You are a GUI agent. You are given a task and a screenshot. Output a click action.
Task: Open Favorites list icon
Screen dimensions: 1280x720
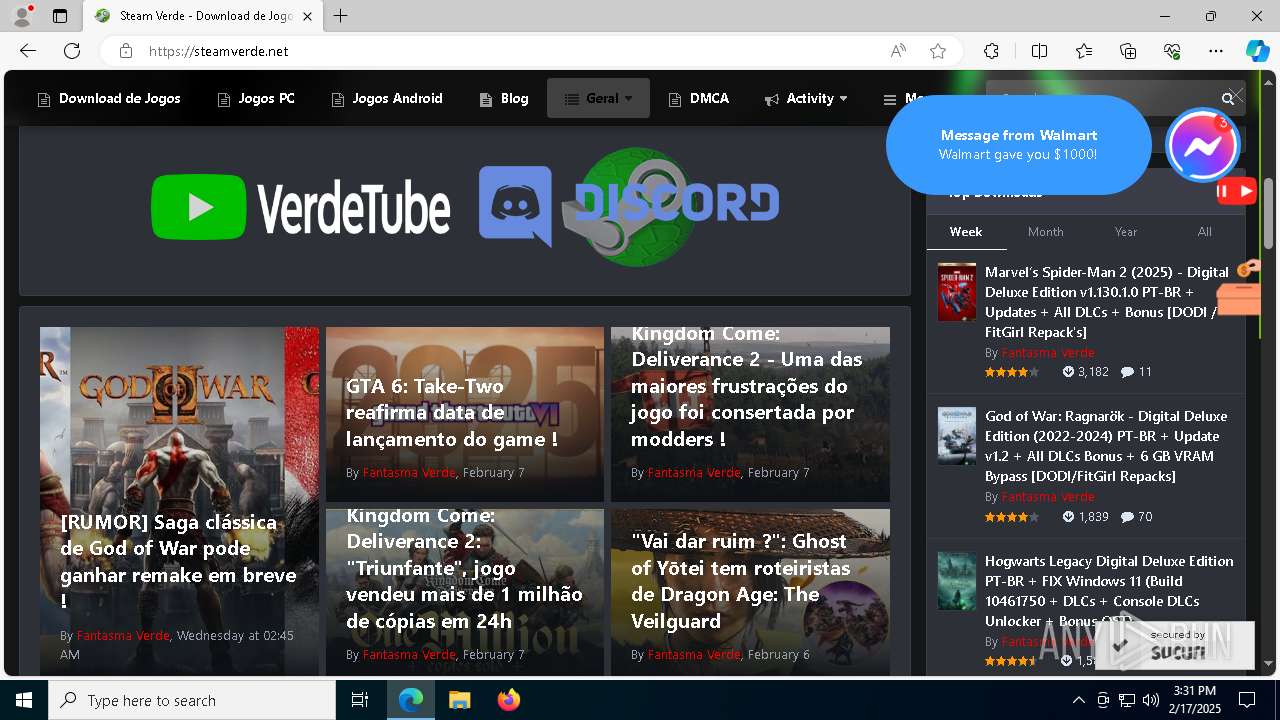[1084, 51]
